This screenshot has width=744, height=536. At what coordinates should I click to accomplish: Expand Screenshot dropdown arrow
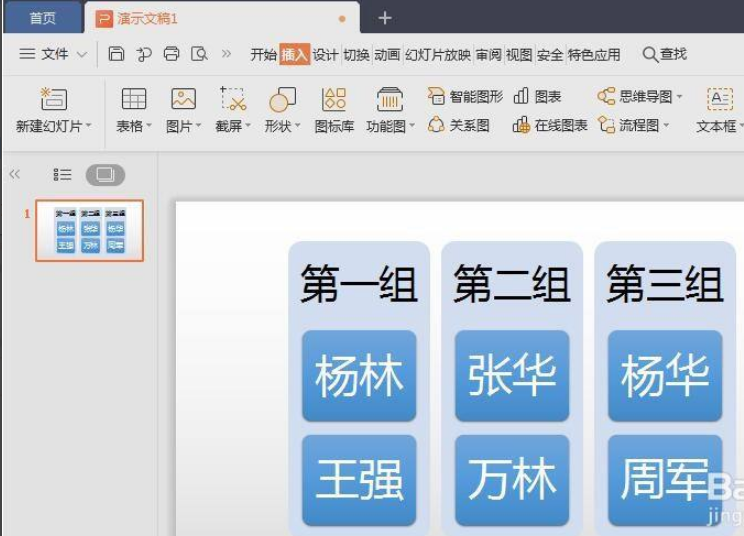pyautogui.click(x=248, y=126)
